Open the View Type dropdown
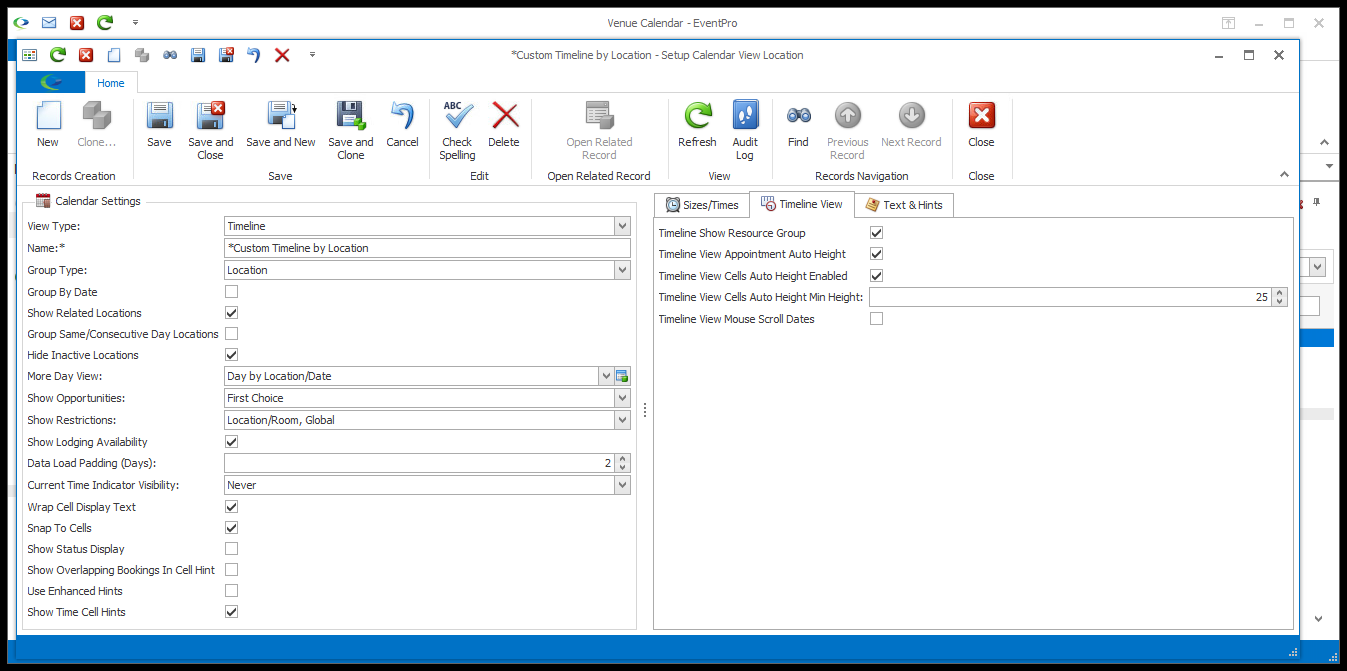Image resolution: width=1347 pixels, height=671 pixels. coord(622,227)
